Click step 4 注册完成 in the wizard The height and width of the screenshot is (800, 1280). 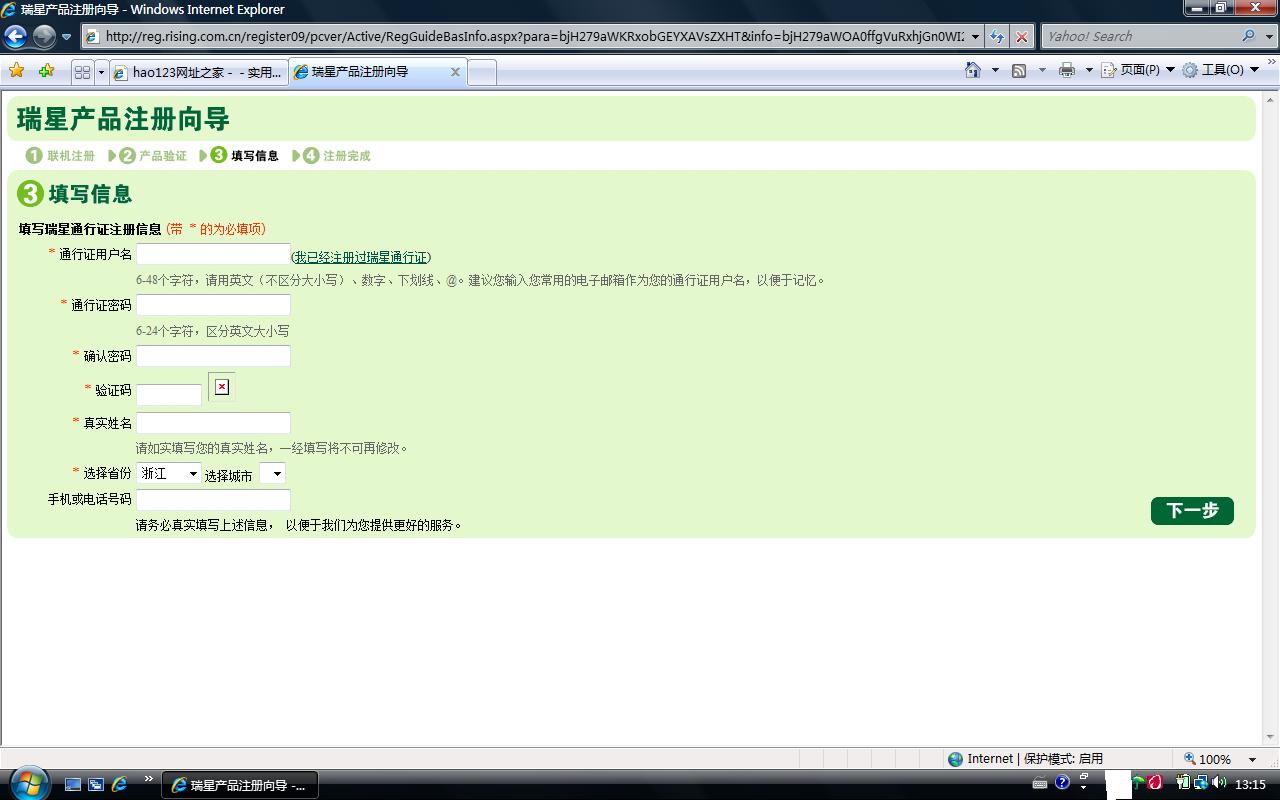pyautogui.click(x=336, y=155)
